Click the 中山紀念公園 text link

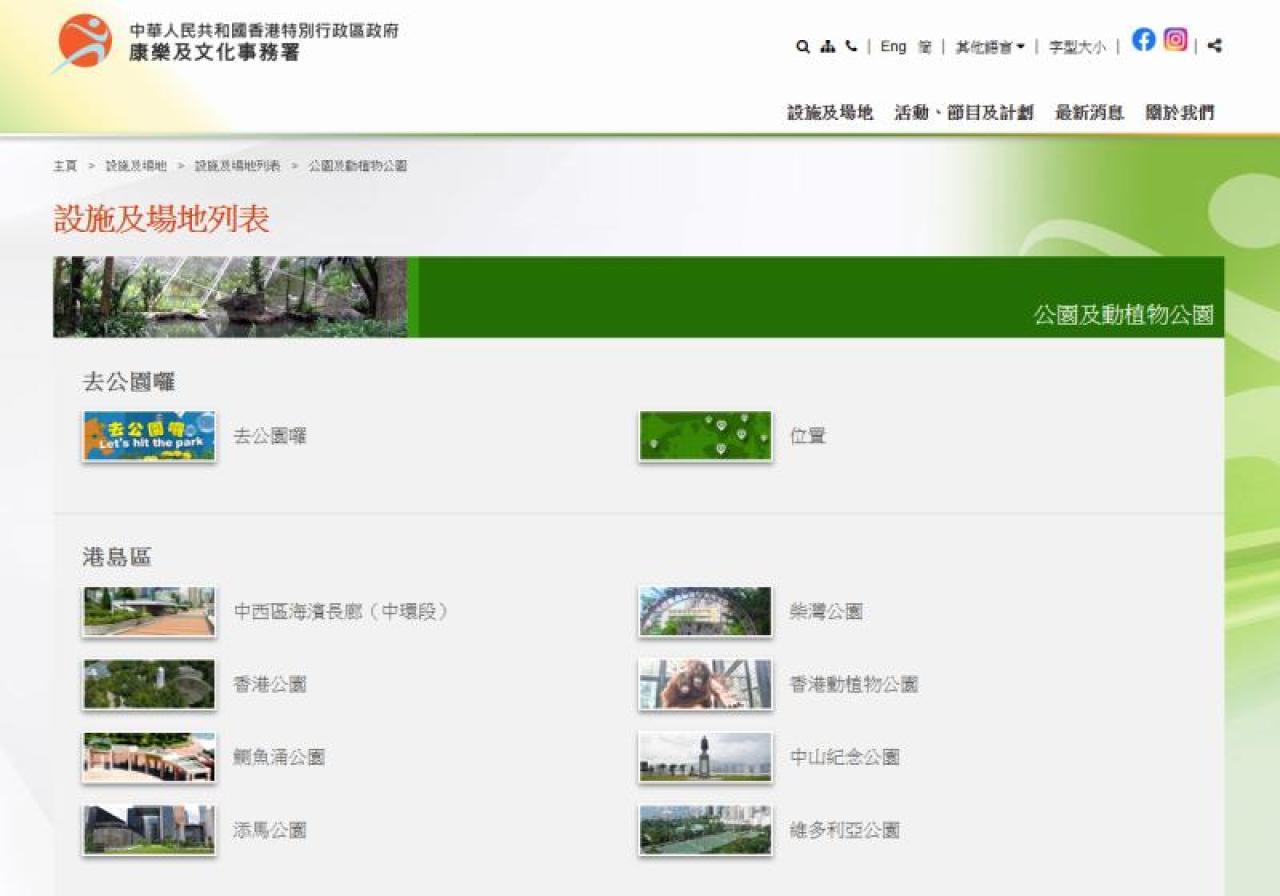tap(845, 757)
